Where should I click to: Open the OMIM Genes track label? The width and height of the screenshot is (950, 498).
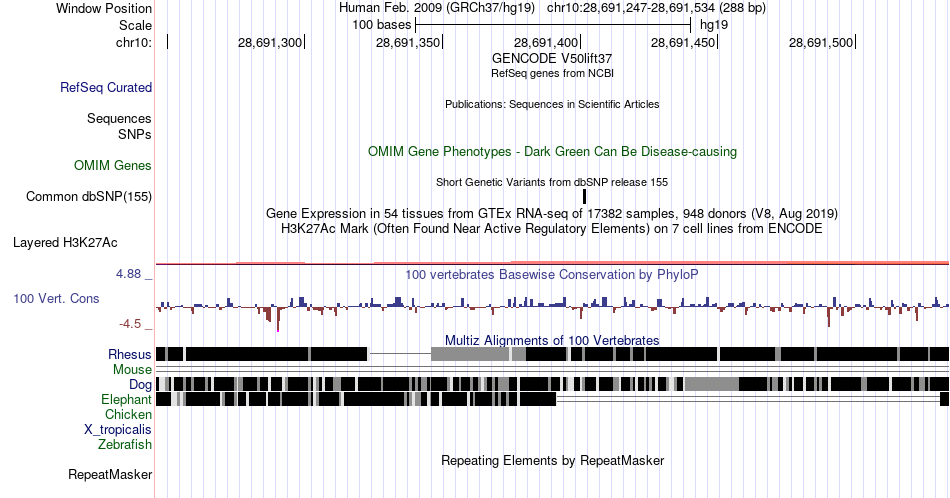[113, 165]
